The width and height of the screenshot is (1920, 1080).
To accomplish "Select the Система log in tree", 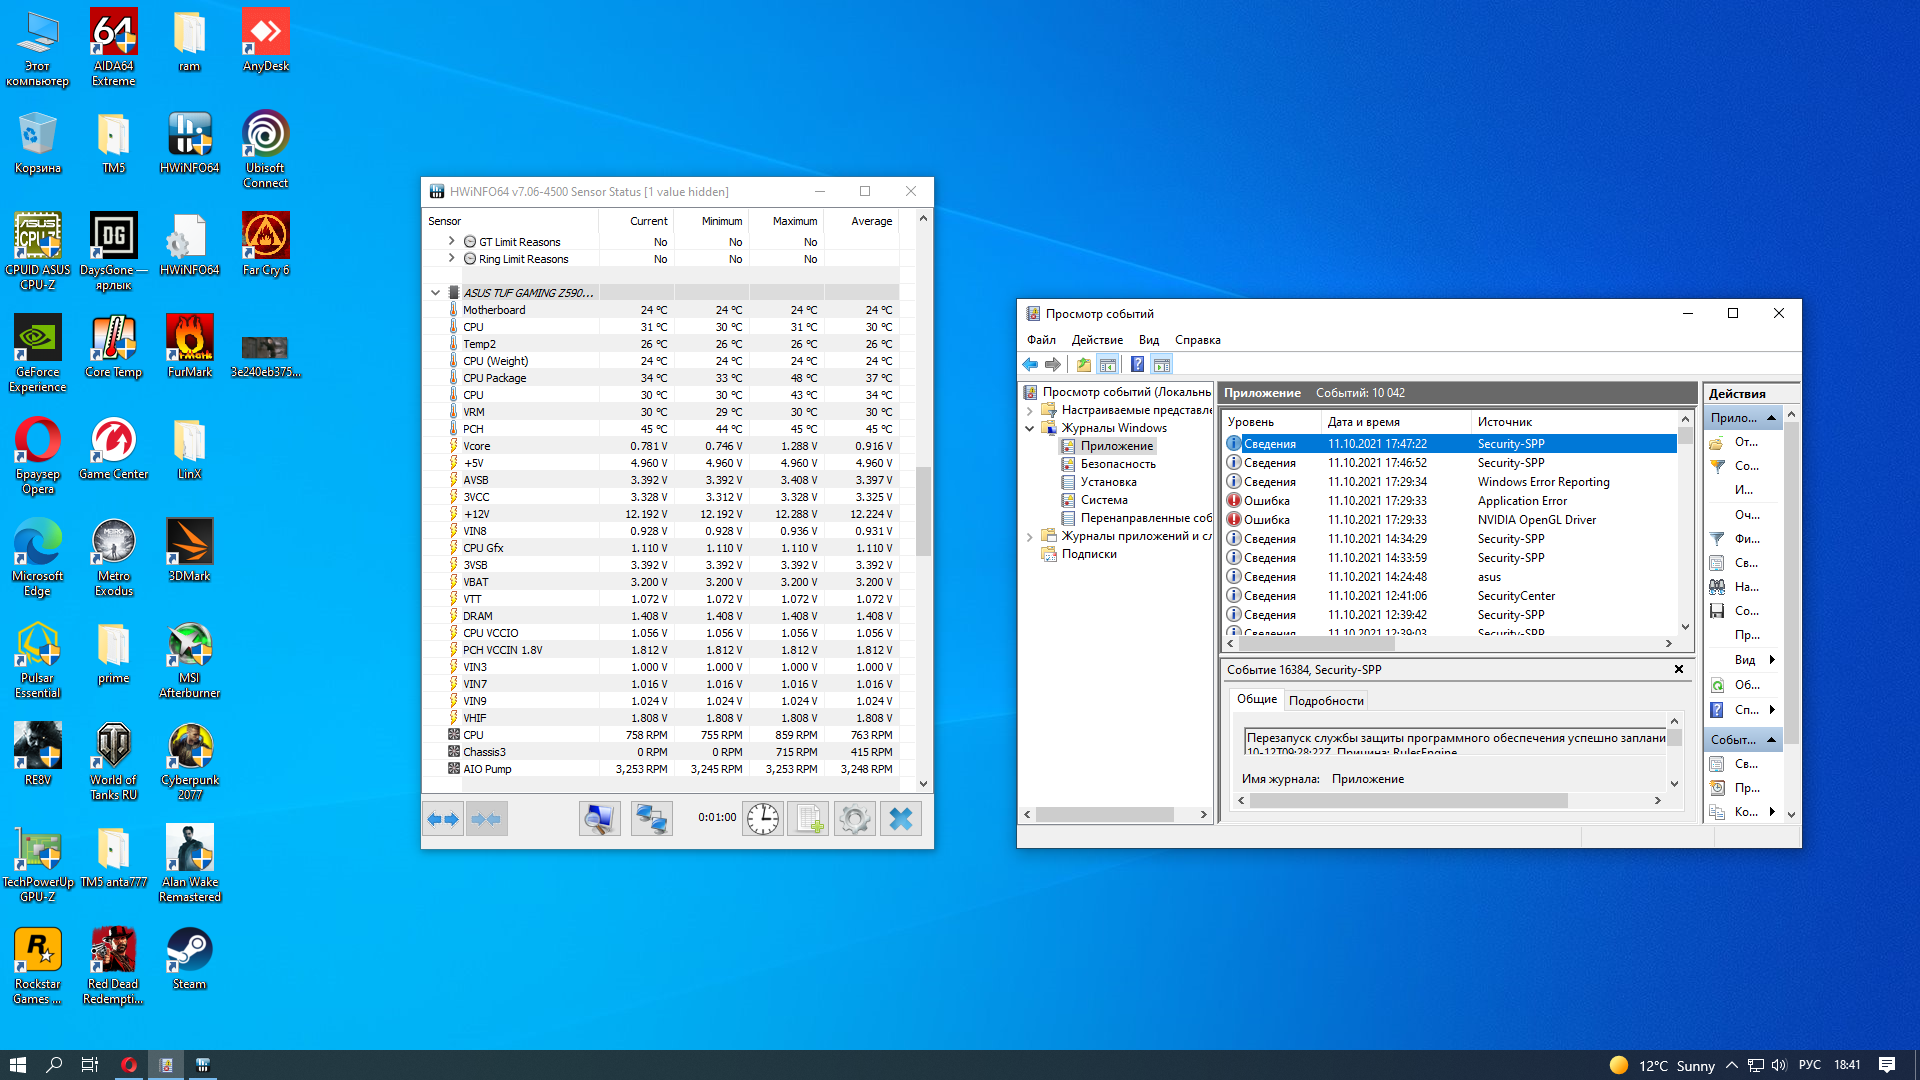I will pos(1104,500).
